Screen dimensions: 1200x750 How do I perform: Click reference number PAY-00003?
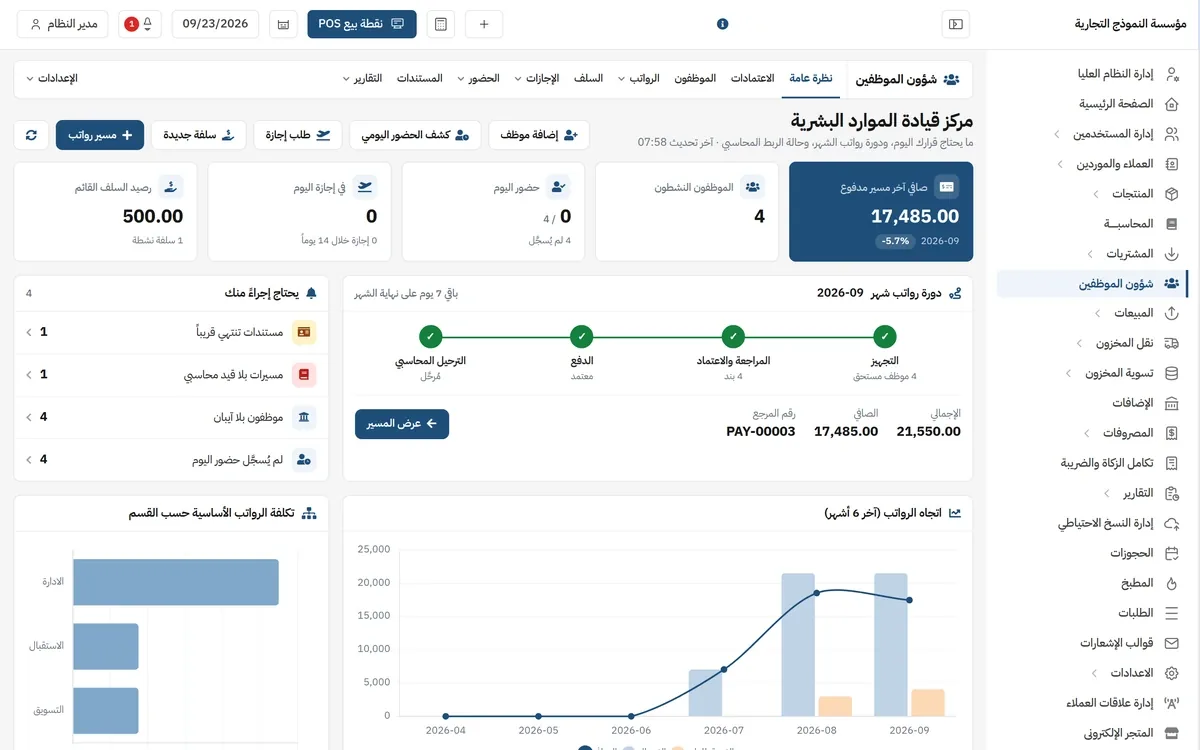click(761, 432)
